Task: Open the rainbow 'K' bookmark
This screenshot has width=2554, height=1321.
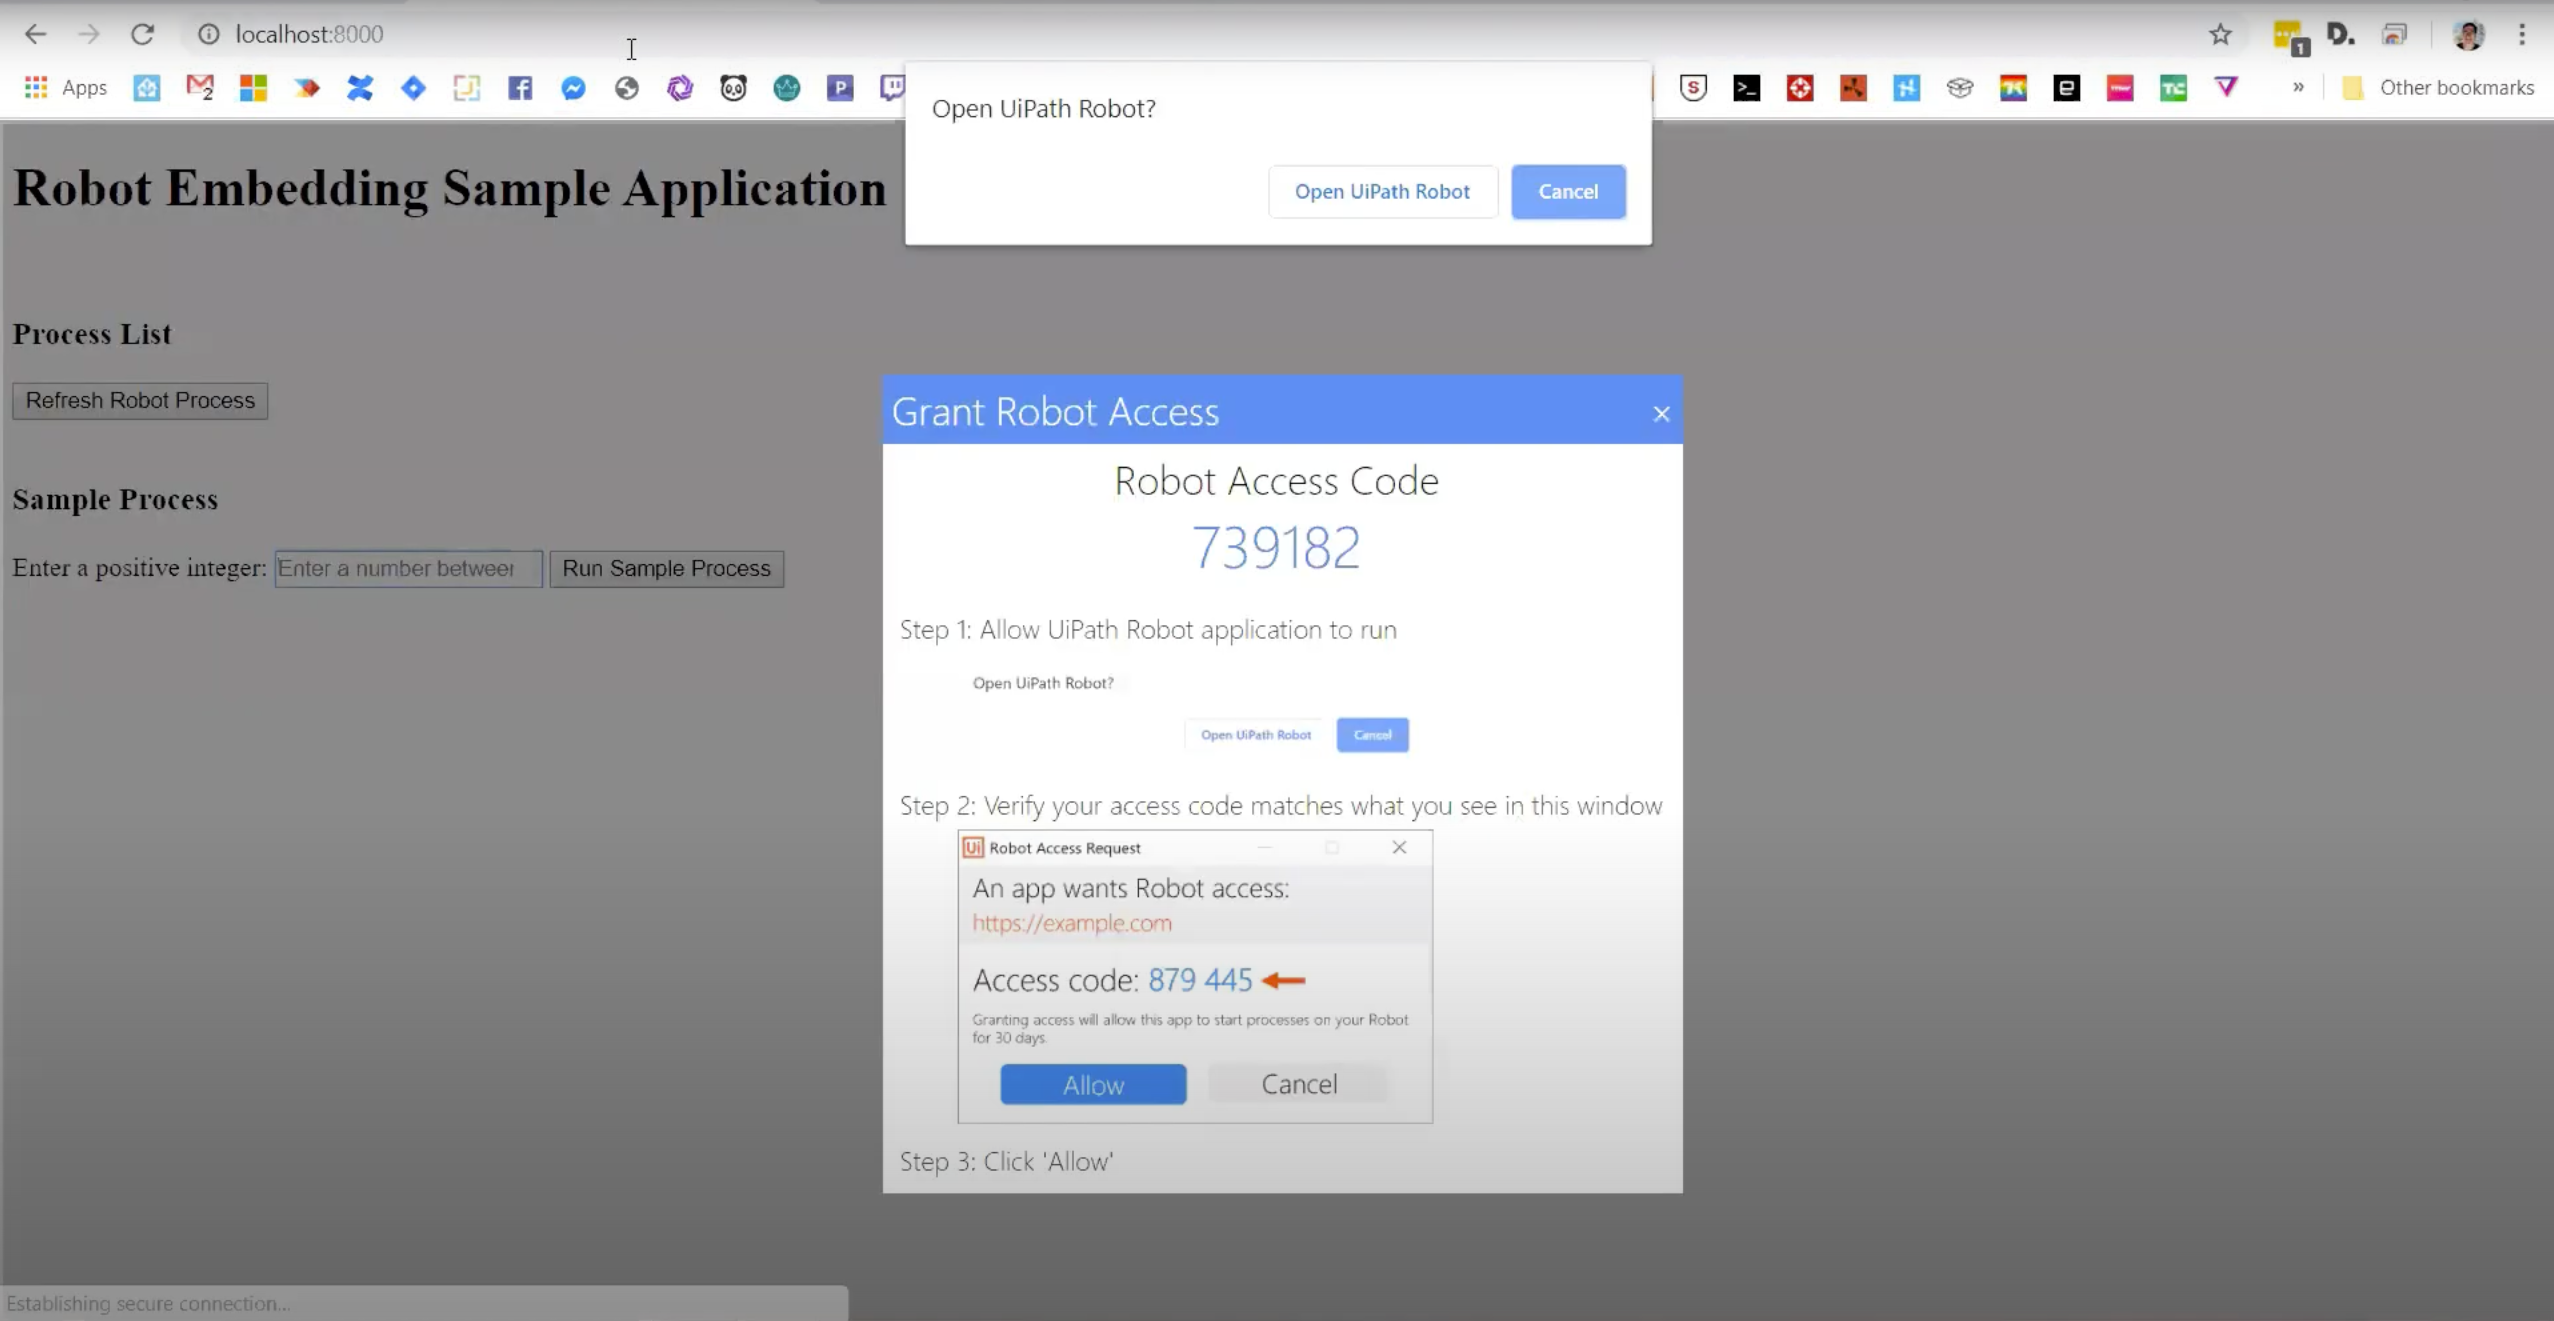Action: 2013,88
